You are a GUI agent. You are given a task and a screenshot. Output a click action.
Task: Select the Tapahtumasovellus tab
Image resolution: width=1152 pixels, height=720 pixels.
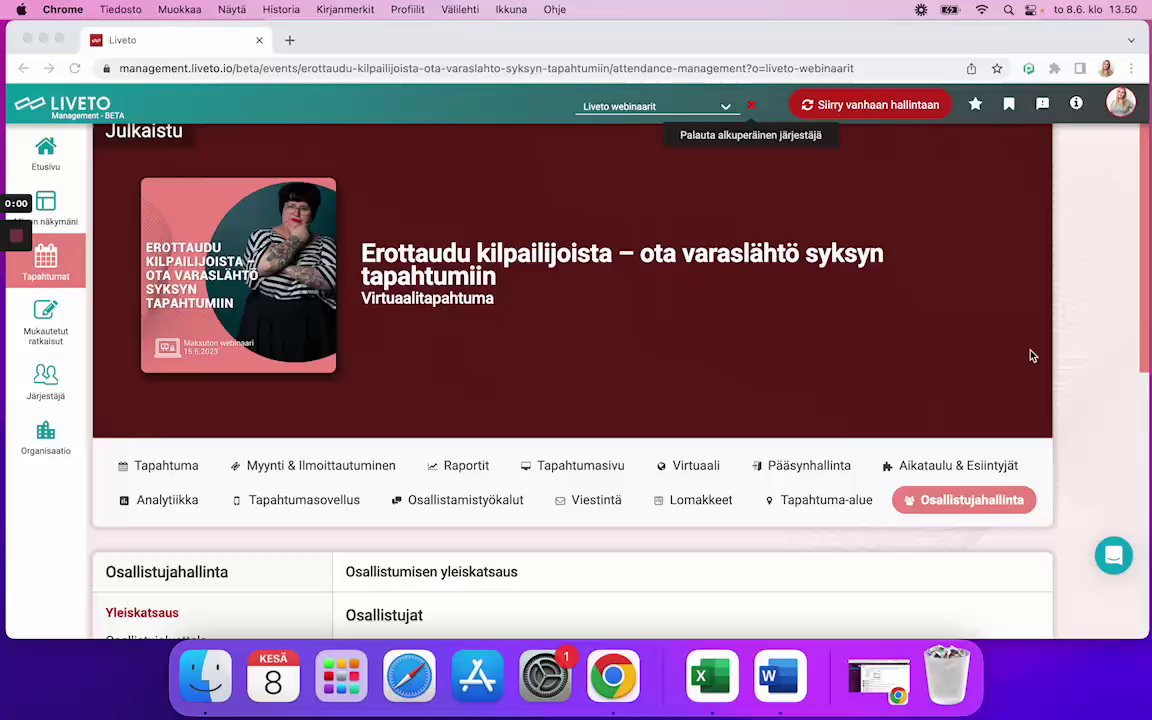pyautogui.click(x=296, y=500)
